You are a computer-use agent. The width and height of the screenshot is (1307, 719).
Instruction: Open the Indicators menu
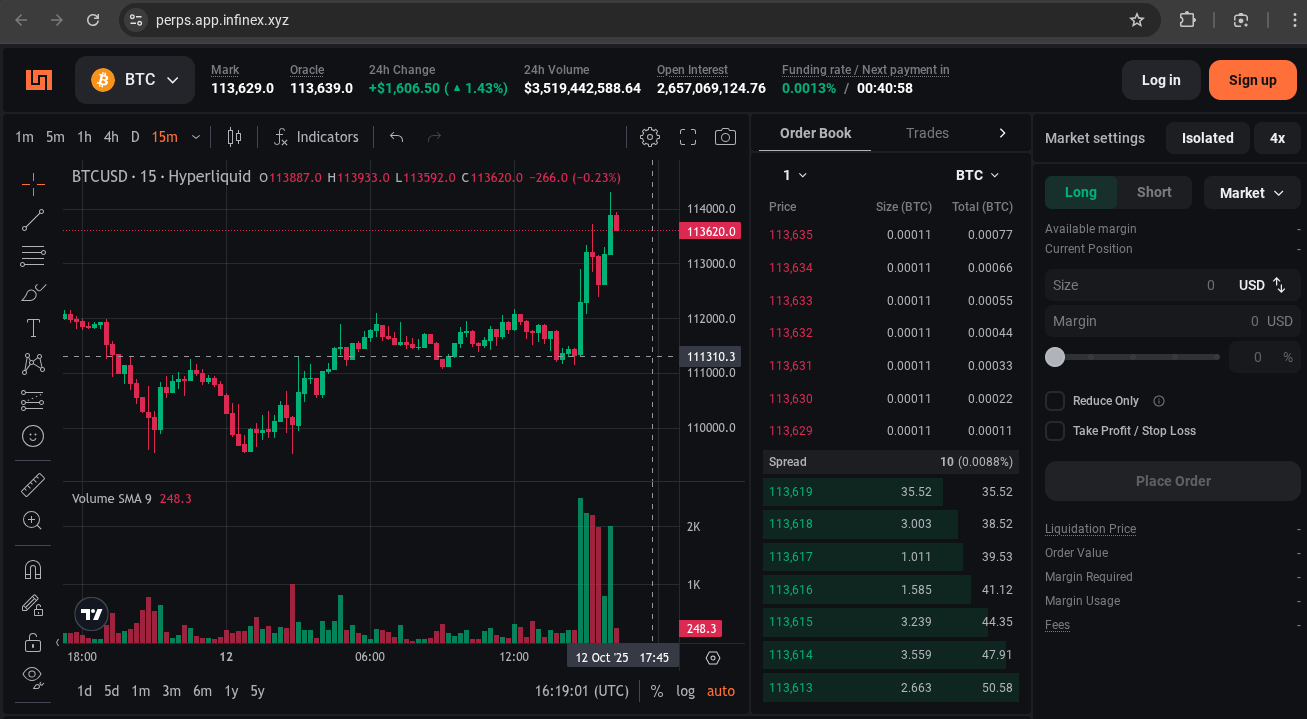tap(316, 137)
